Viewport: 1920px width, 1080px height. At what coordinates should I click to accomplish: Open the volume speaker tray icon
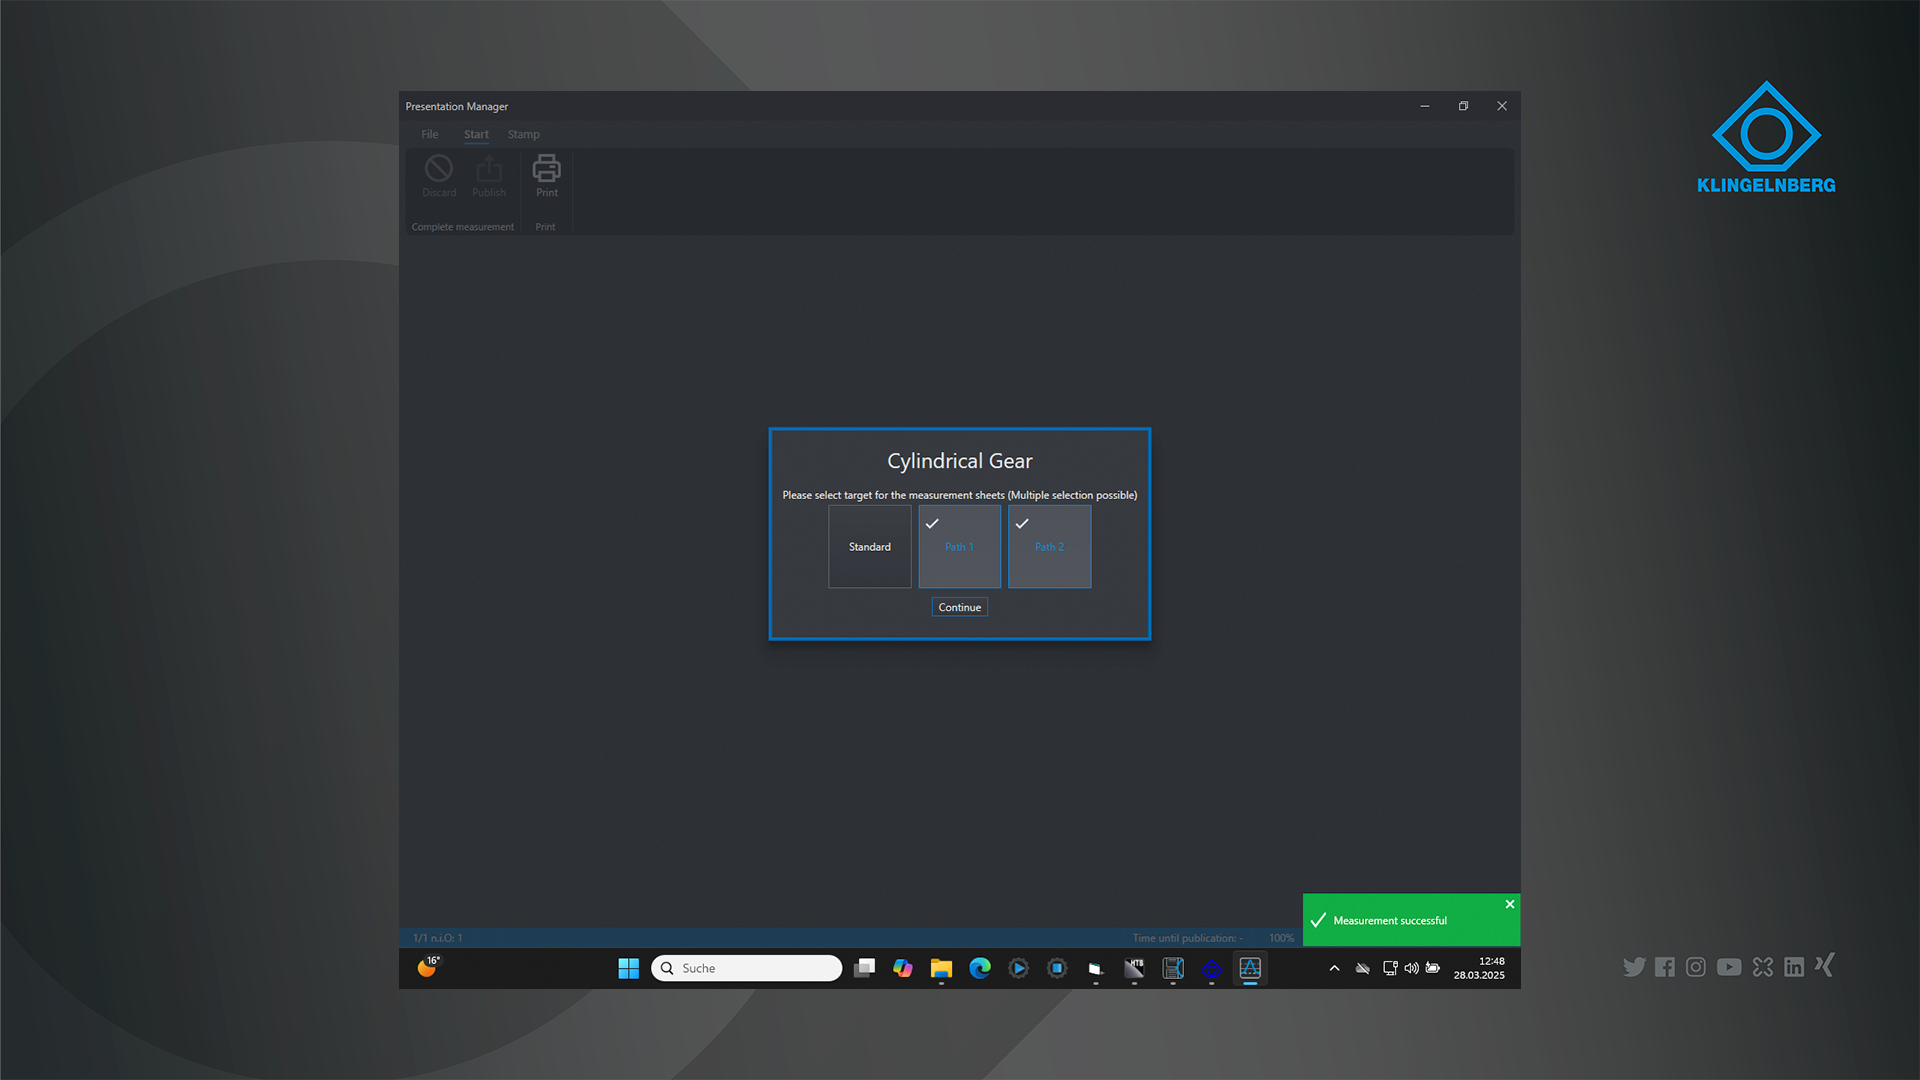[1411, 968]
